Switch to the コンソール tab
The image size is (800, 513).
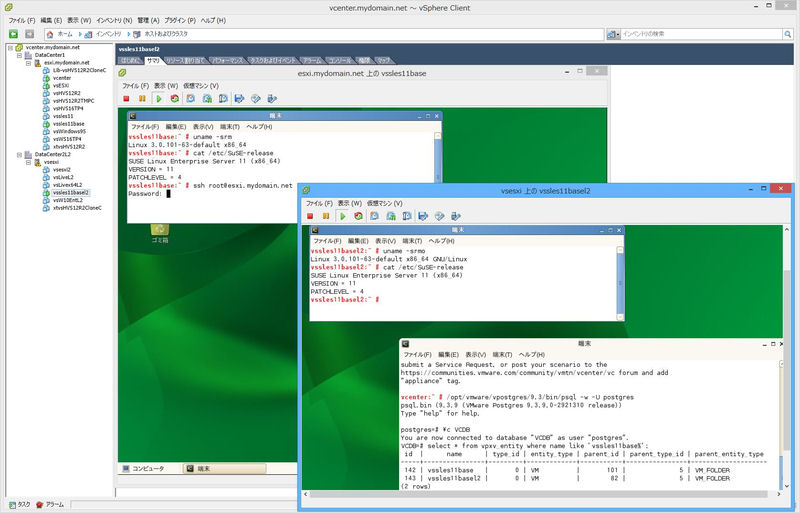[339, 60]
